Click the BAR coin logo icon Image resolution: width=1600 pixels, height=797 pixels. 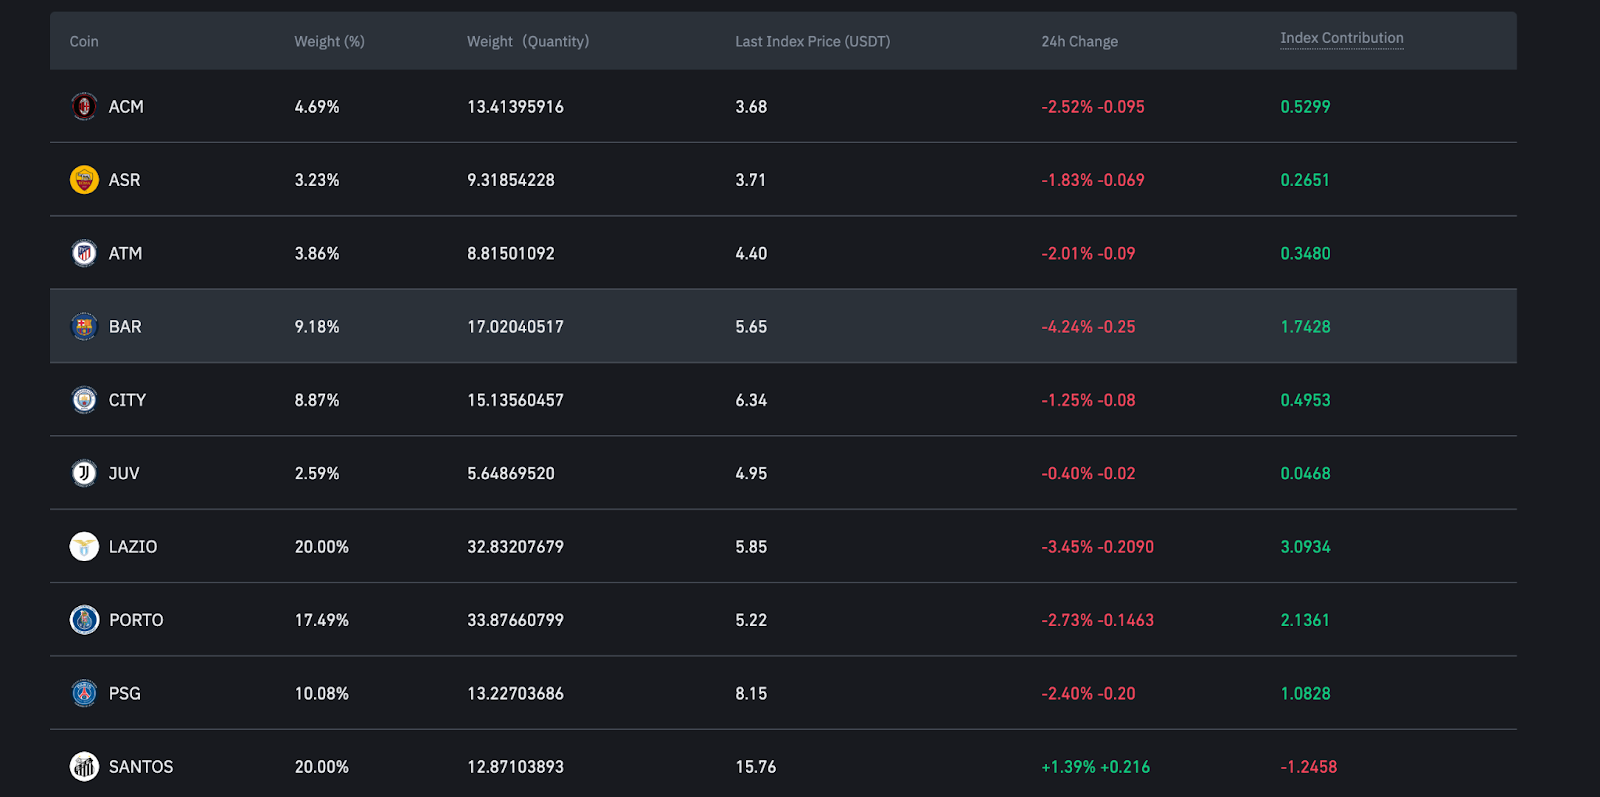[84, 326]
